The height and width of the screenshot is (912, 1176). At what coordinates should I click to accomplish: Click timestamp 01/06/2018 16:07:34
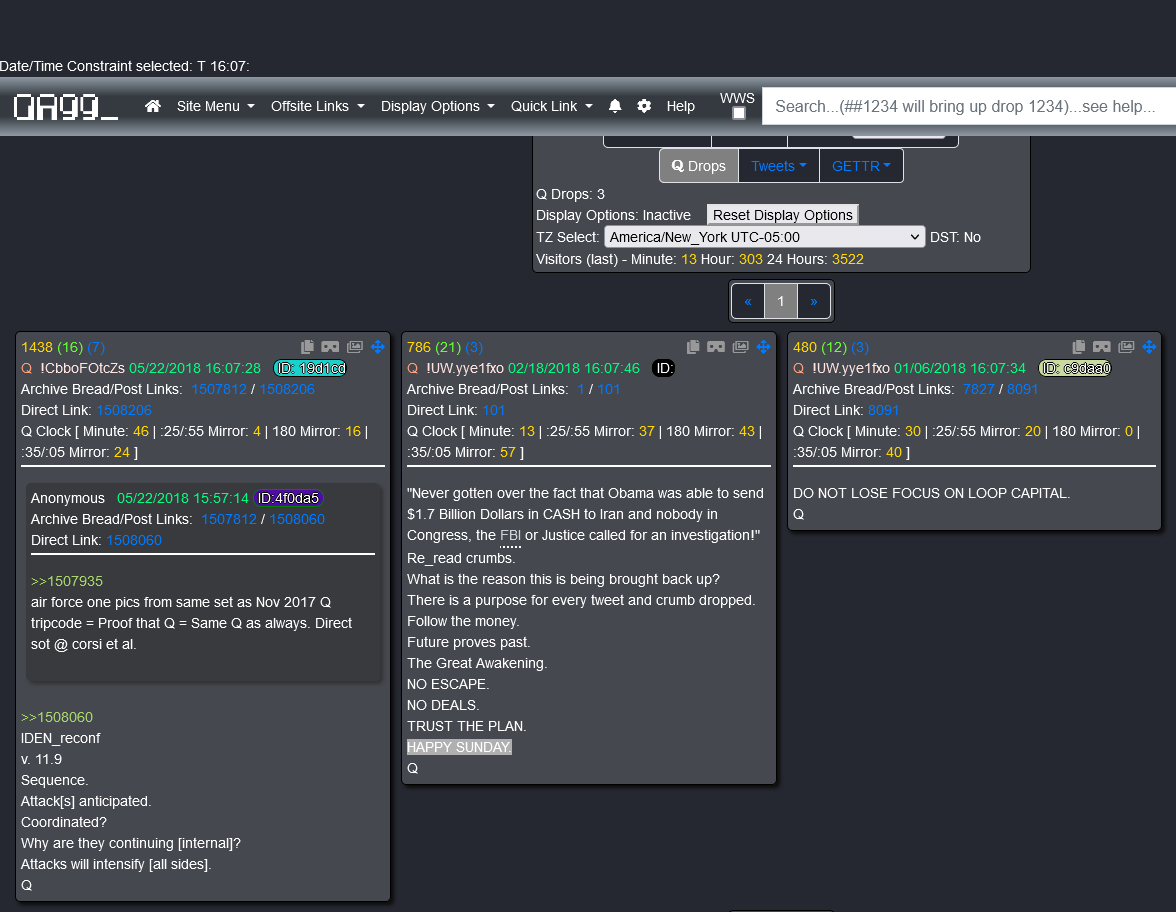960,368
